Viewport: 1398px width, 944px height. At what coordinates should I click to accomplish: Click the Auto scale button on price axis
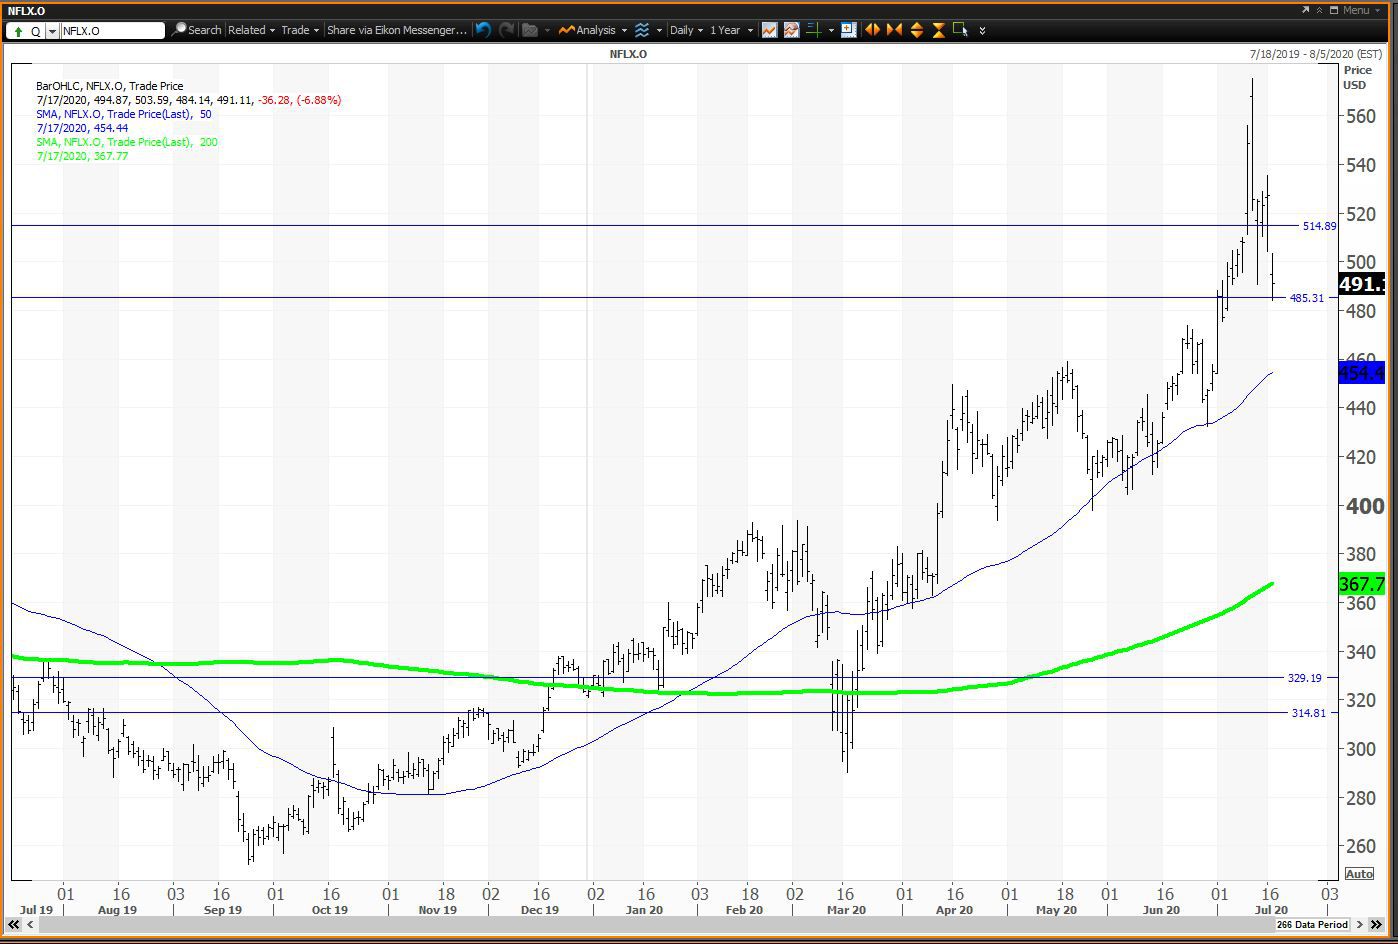[1359, 873]
